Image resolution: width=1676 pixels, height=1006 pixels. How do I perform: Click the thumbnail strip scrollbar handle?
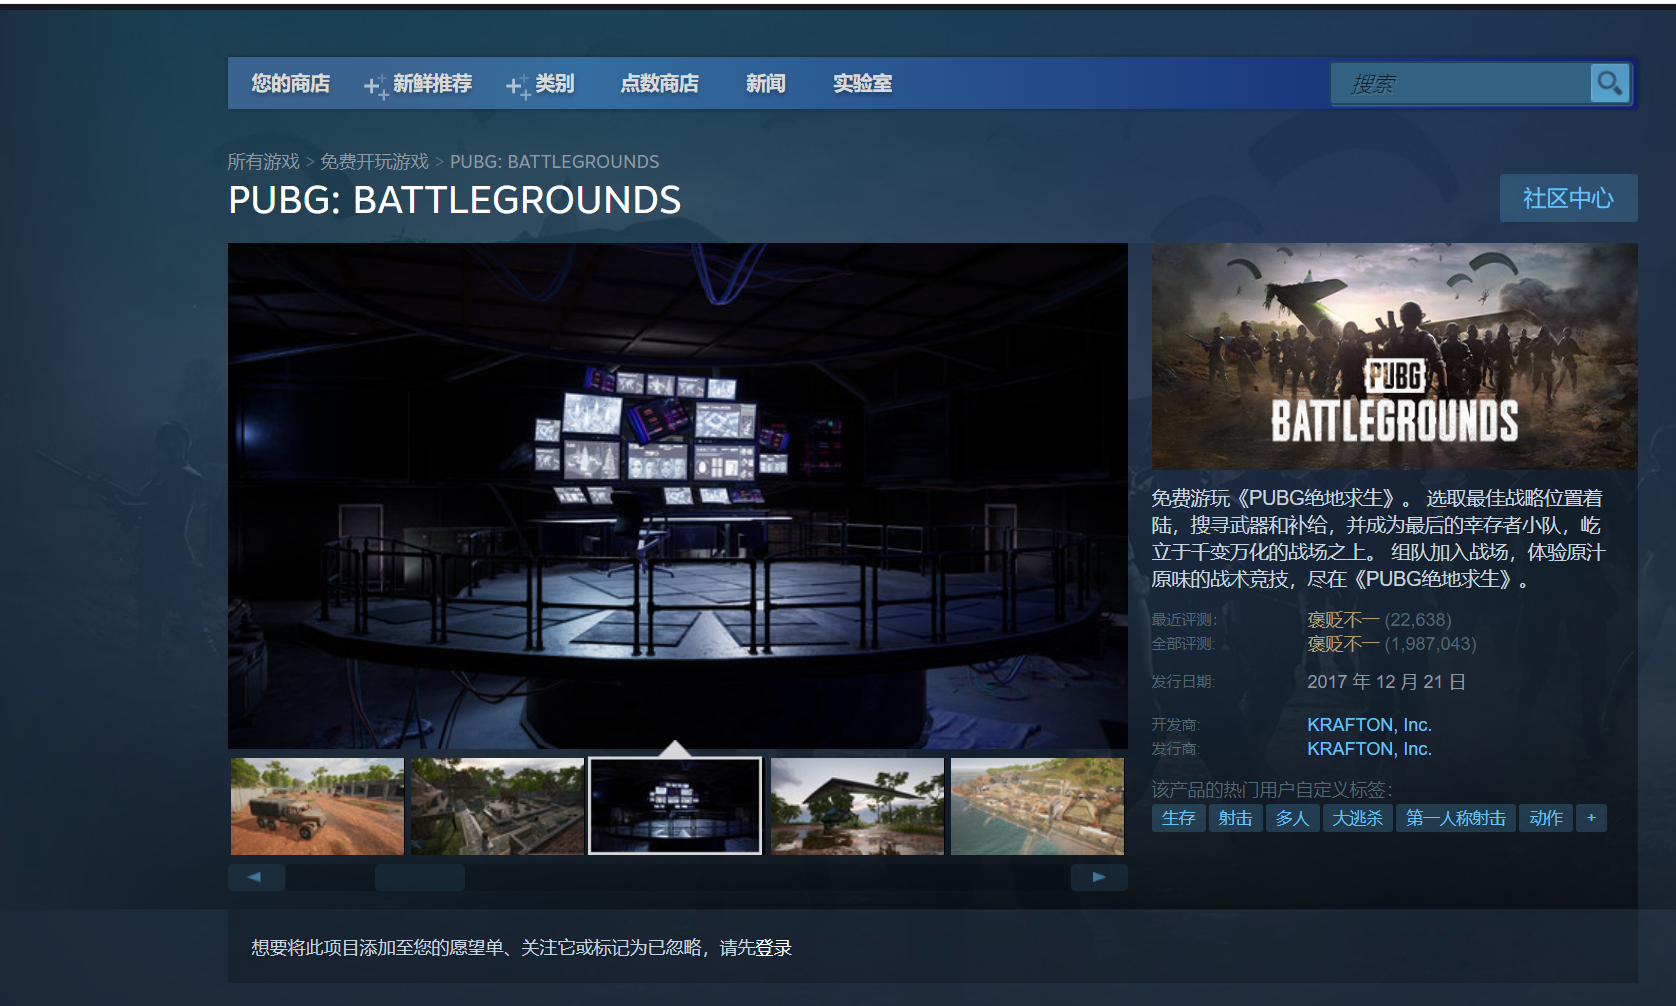coord(420,877)
